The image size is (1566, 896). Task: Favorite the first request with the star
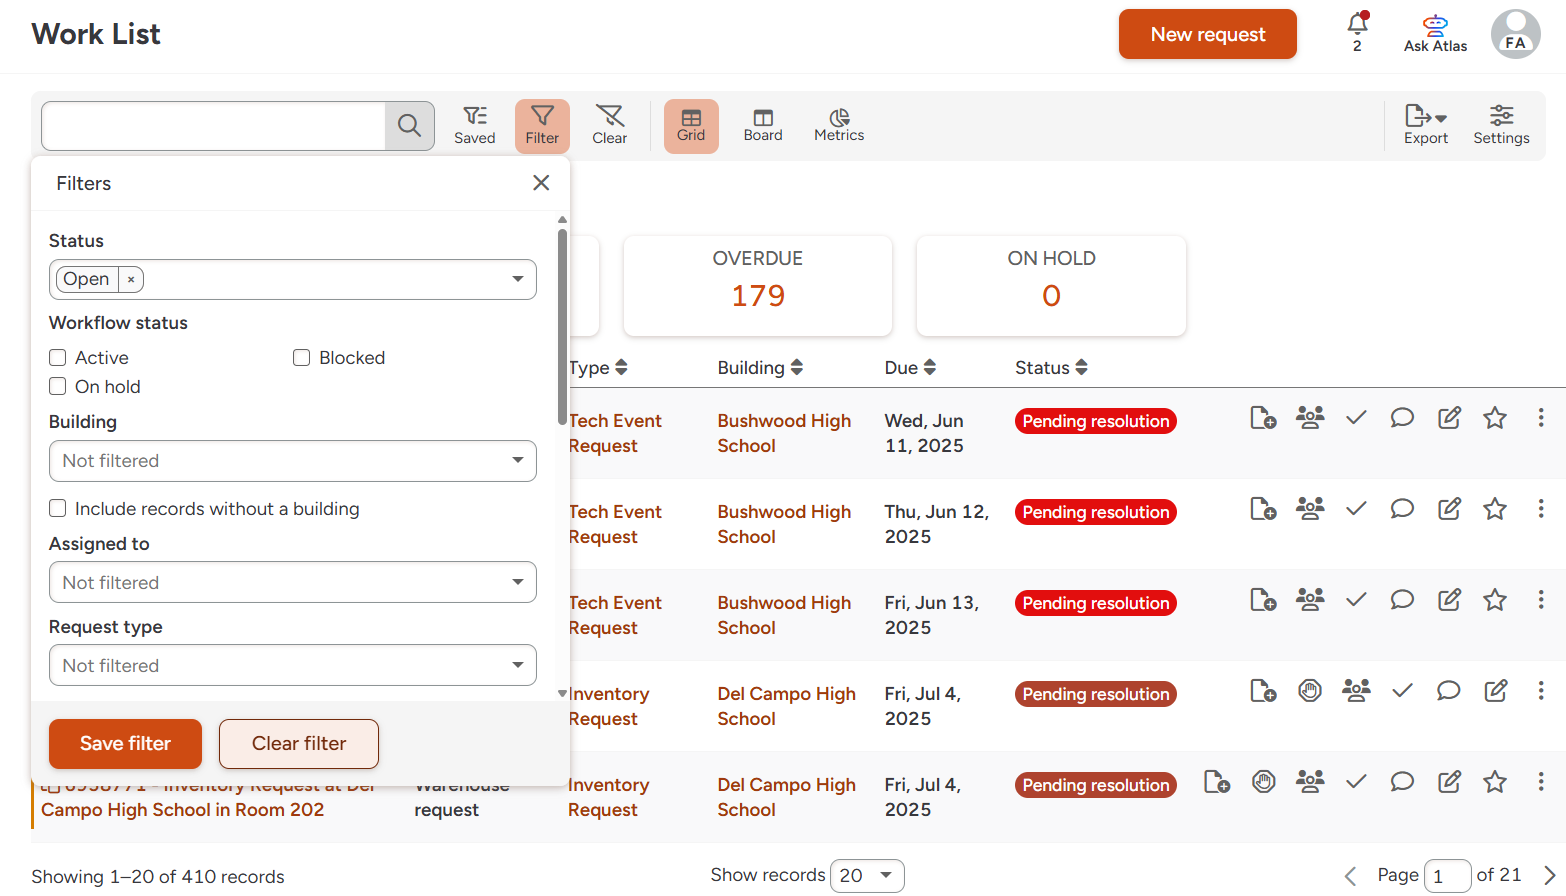(1494, 418)
